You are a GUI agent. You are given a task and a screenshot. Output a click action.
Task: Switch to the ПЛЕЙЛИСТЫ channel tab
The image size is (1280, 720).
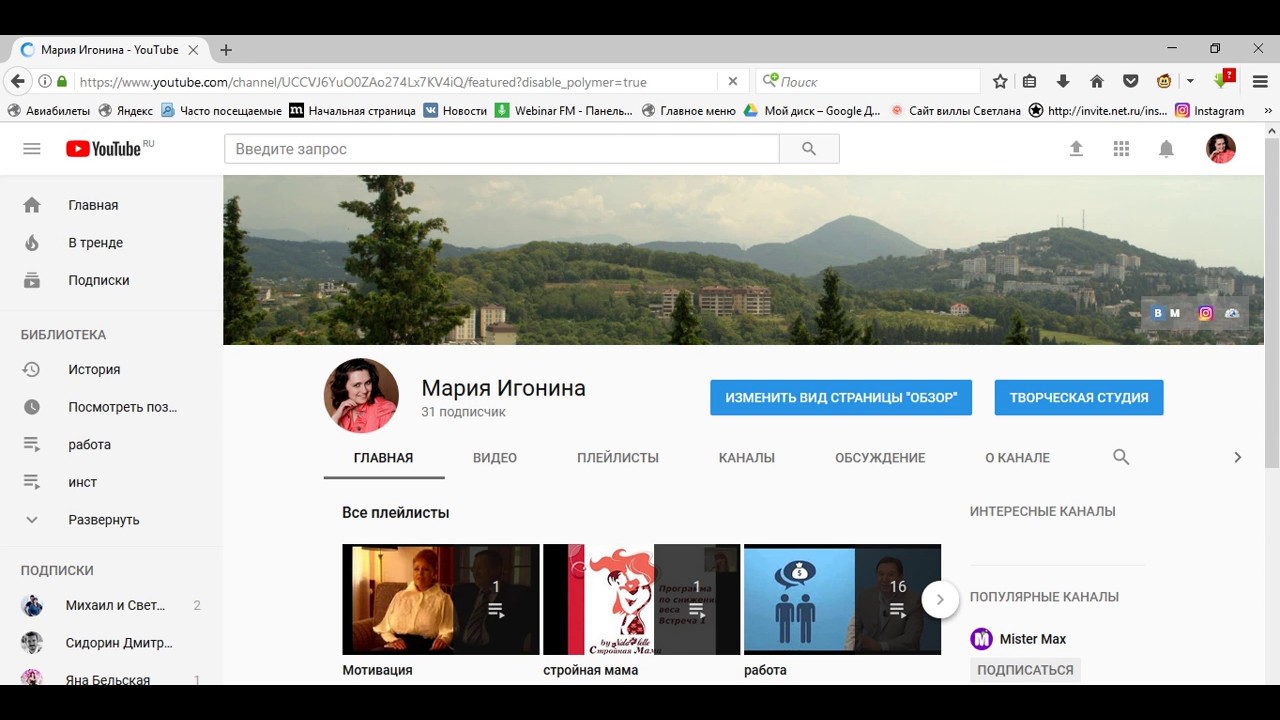(x=618, y=458)
